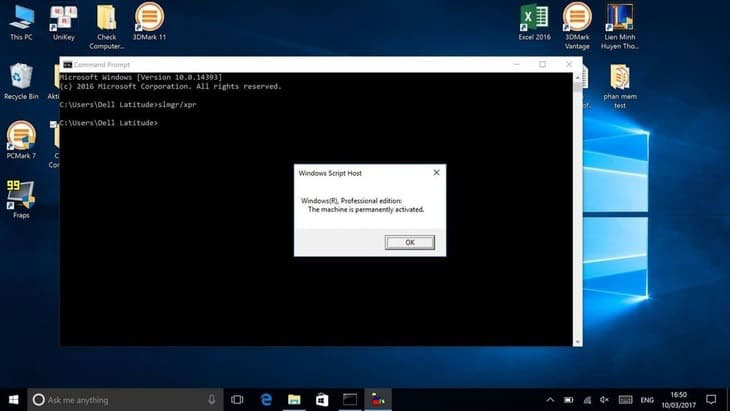This screenshot has width=730, height=411.
Task: Click the 'slmgr/xpr' command line text
Action: (177, 105)
